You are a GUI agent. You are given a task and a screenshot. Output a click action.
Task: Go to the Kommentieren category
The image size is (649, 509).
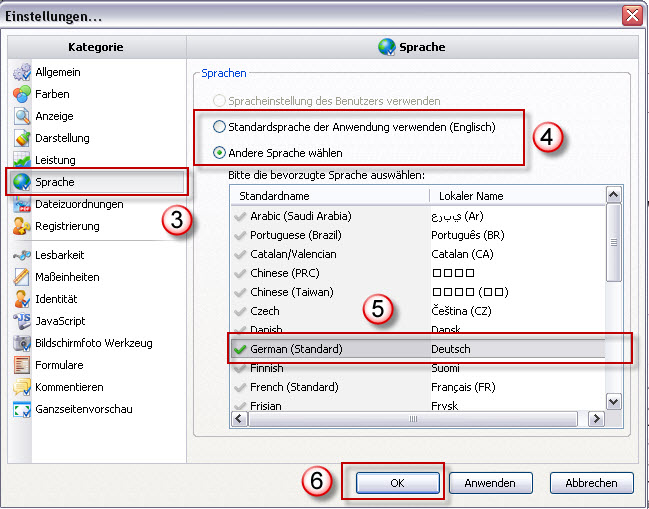(x=69, y=387)
